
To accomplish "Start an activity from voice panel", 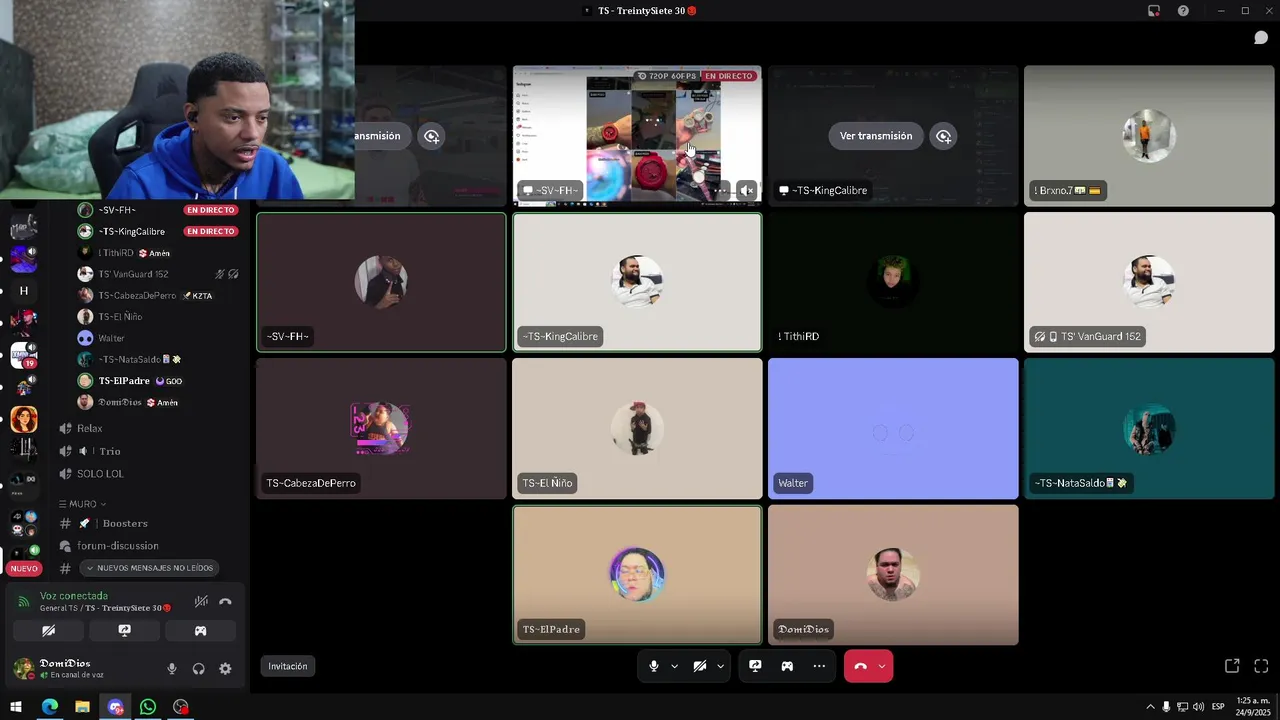I will click(200, 631).
